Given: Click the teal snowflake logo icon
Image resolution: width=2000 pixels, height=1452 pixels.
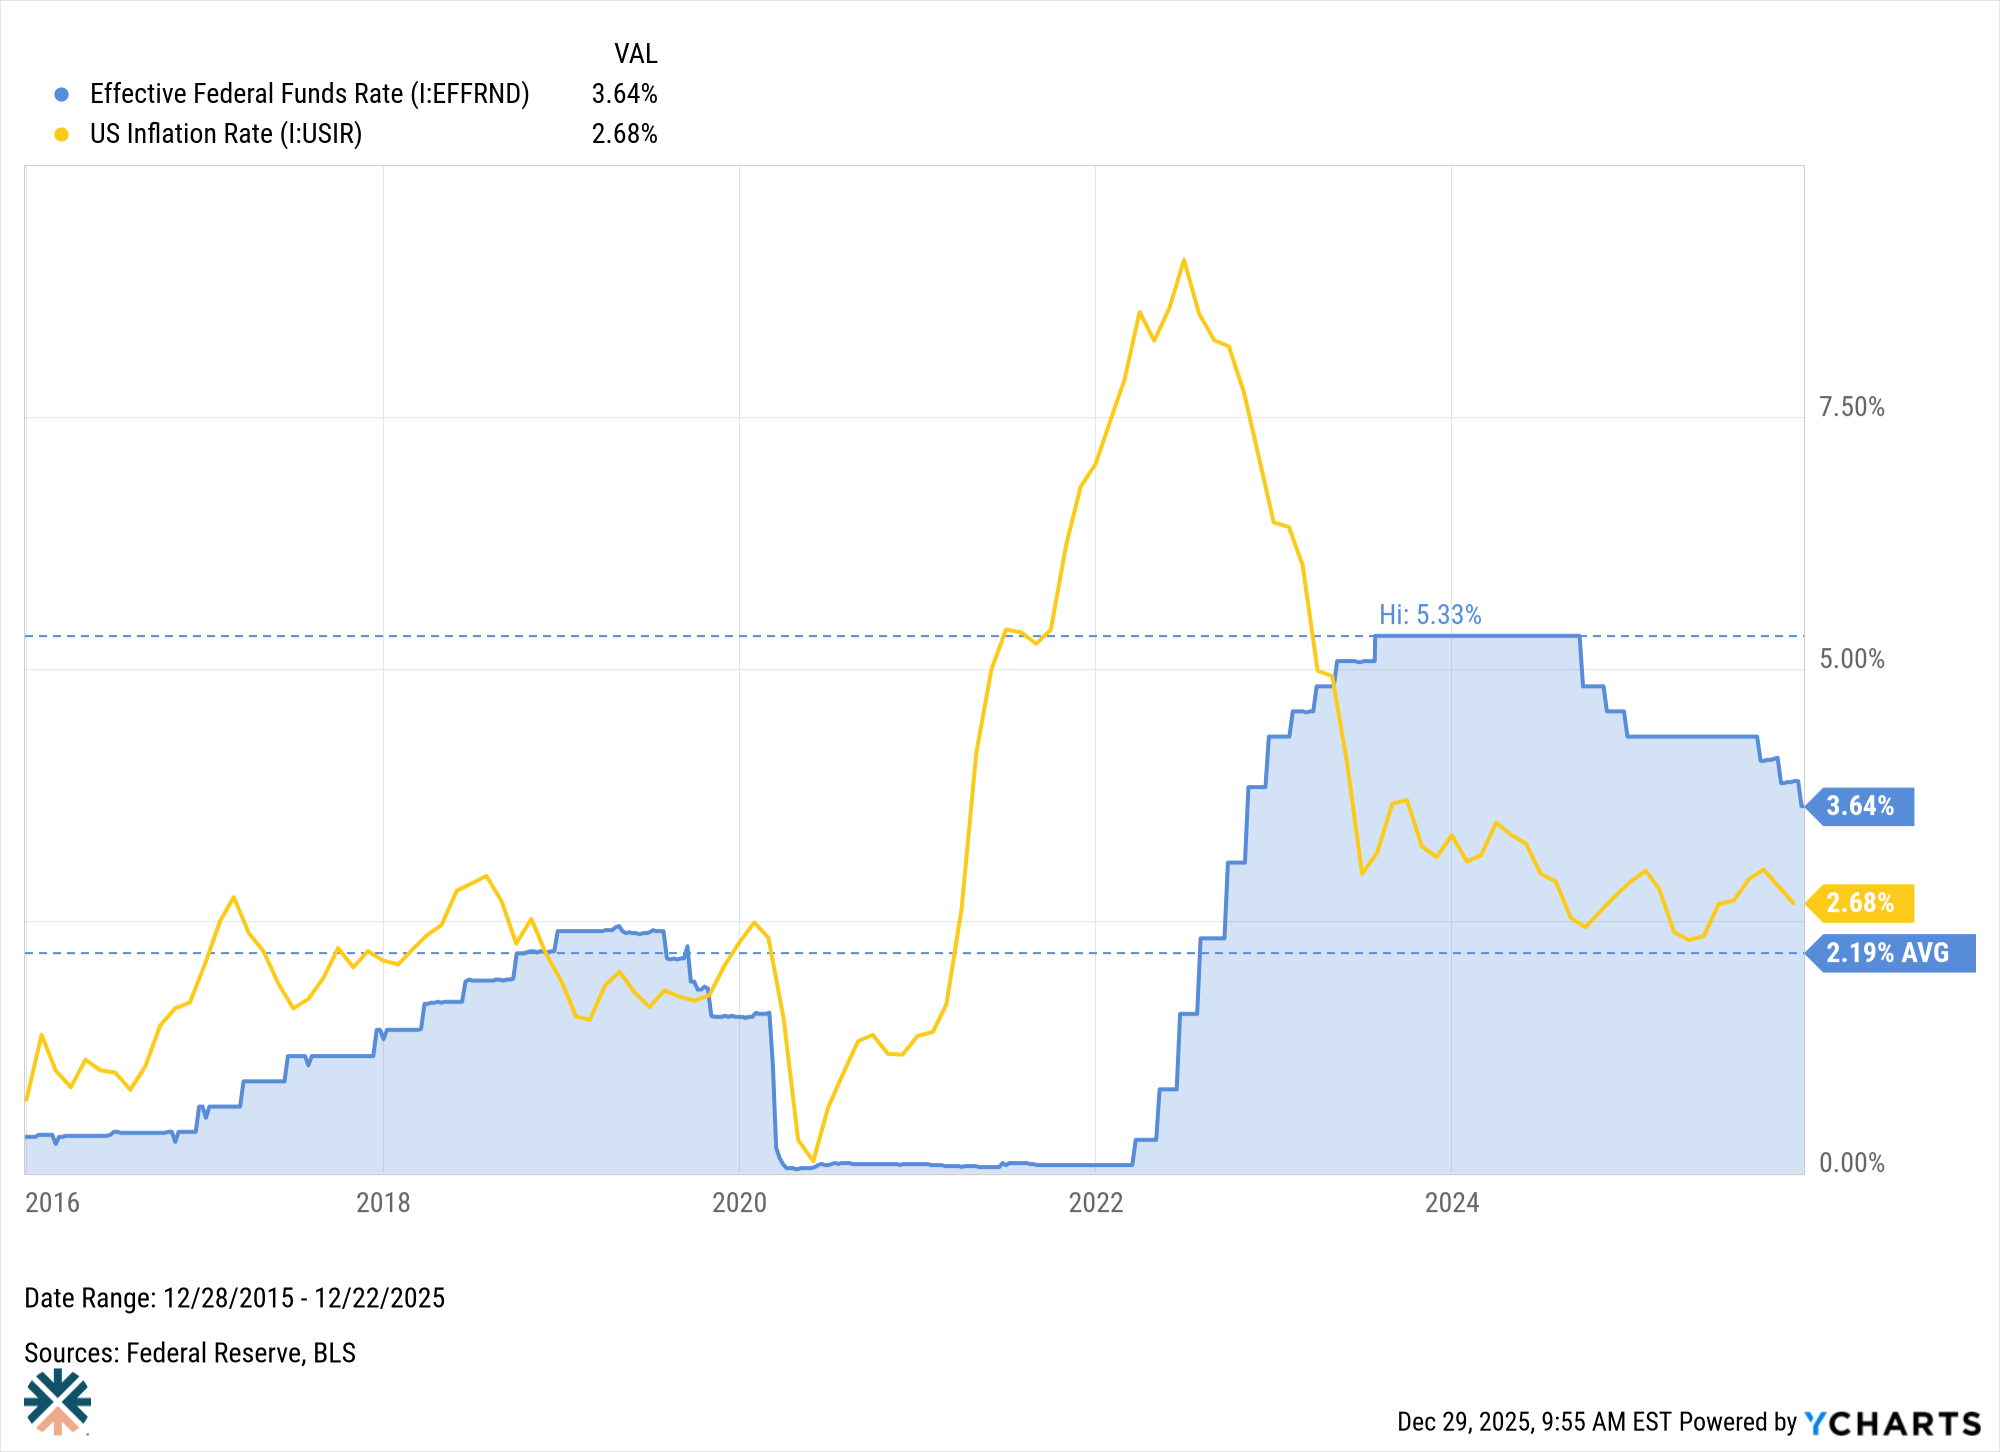Looking at the screenshot, I should point(58,1402).
